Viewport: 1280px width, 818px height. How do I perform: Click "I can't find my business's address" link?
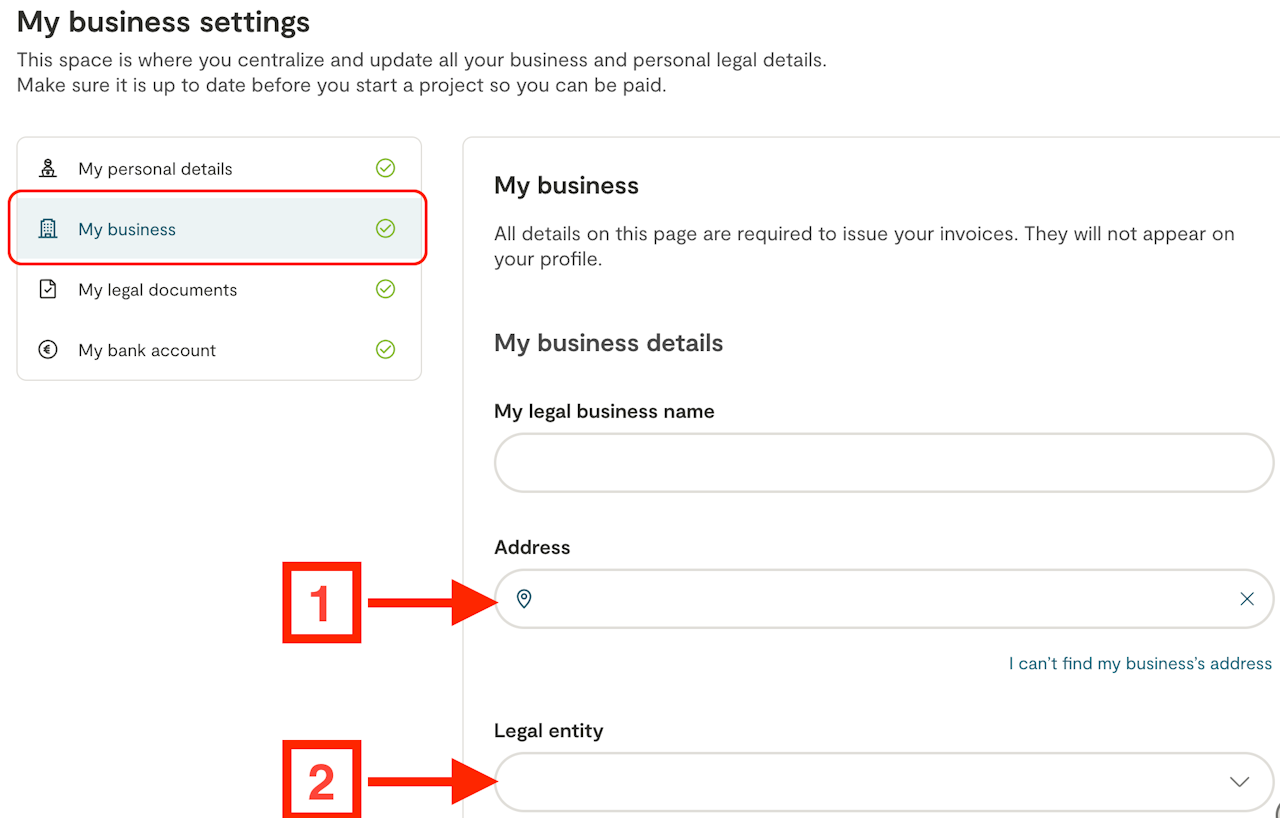(1140, 664)
